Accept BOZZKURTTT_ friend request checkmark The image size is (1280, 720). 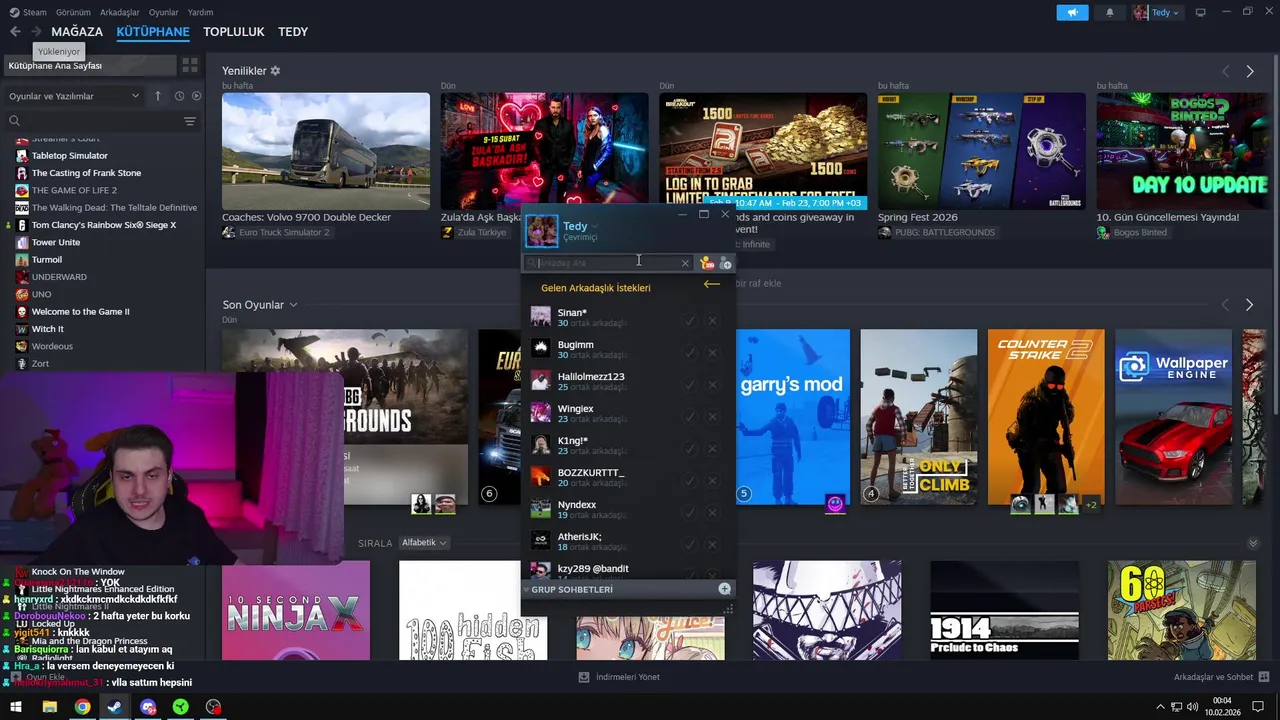tap(689, 481)
